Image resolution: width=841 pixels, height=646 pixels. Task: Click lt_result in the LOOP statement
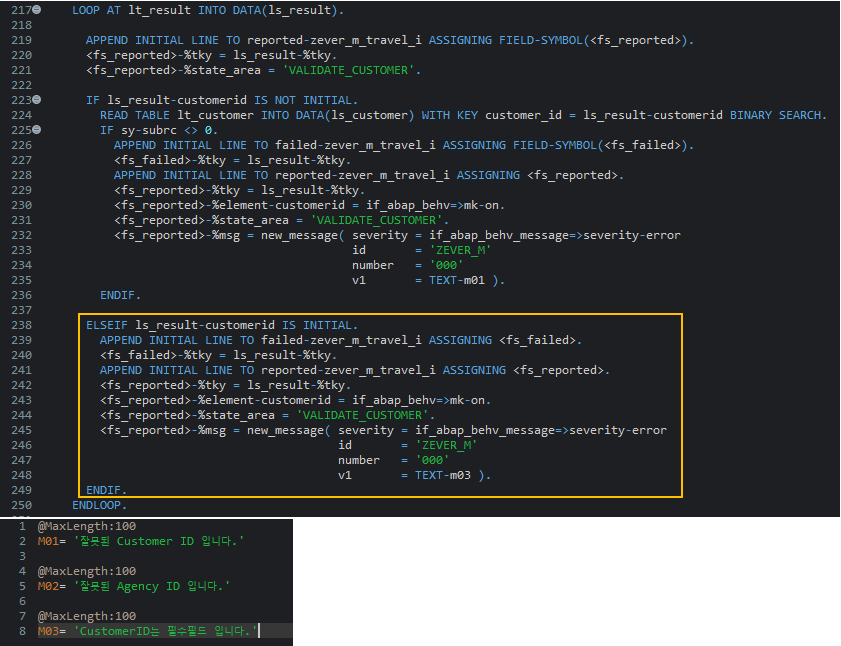click(x=159, y=10)
